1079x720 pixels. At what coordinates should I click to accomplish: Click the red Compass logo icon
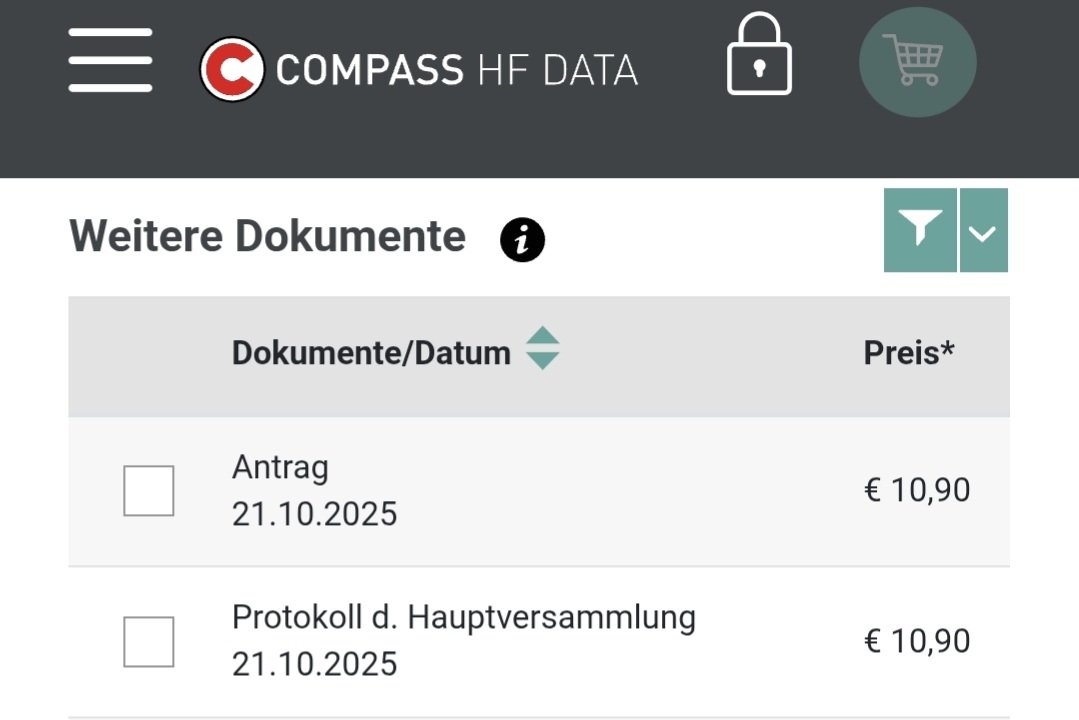tap(232, 69)
